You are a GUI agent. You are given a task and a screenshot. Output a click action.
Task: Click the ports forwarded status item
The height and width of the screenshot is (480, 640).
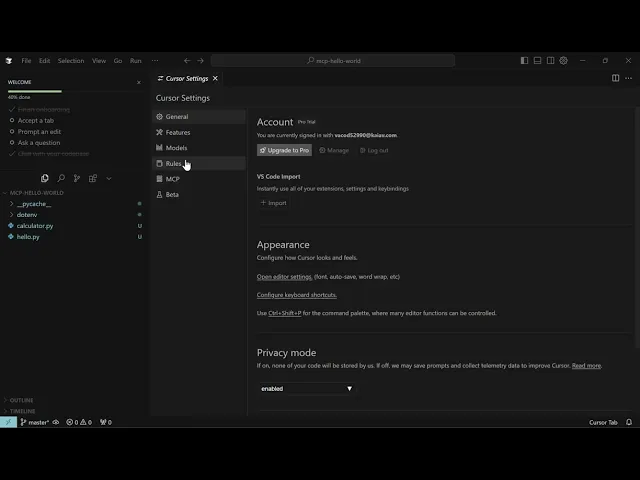coord(106,422)
